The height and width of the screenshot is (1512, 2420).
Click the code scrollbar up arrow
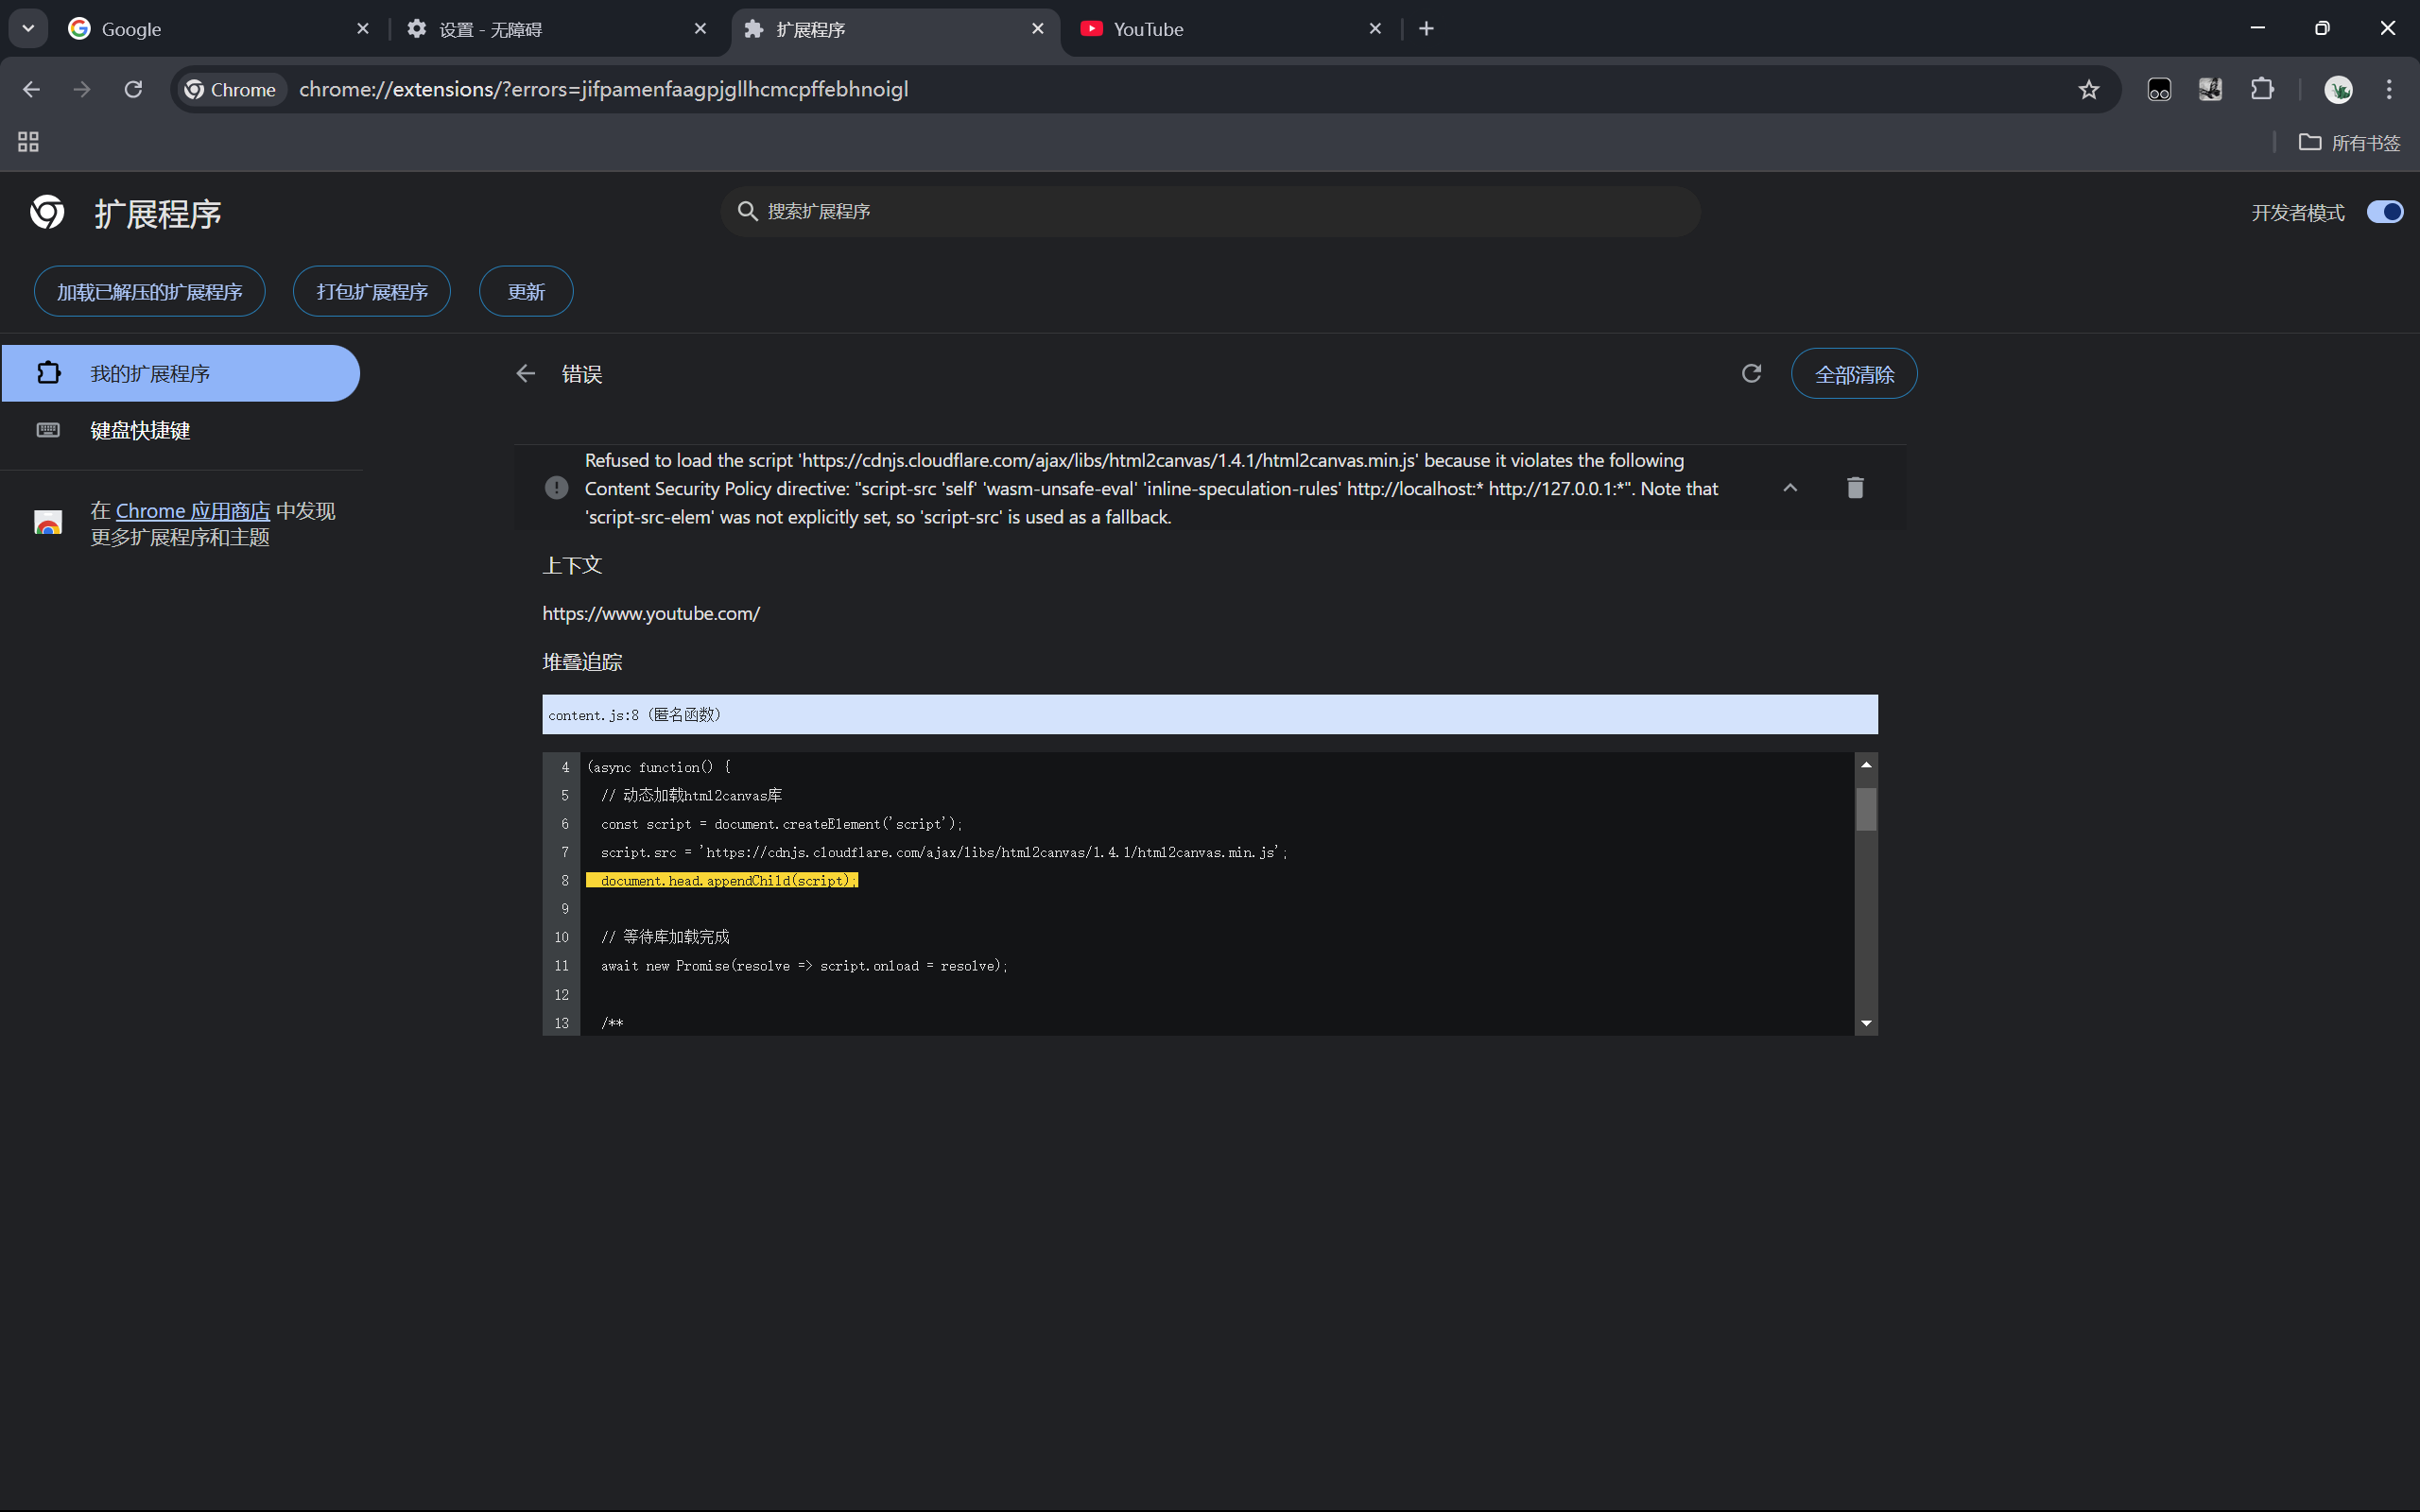point(1866,764)
